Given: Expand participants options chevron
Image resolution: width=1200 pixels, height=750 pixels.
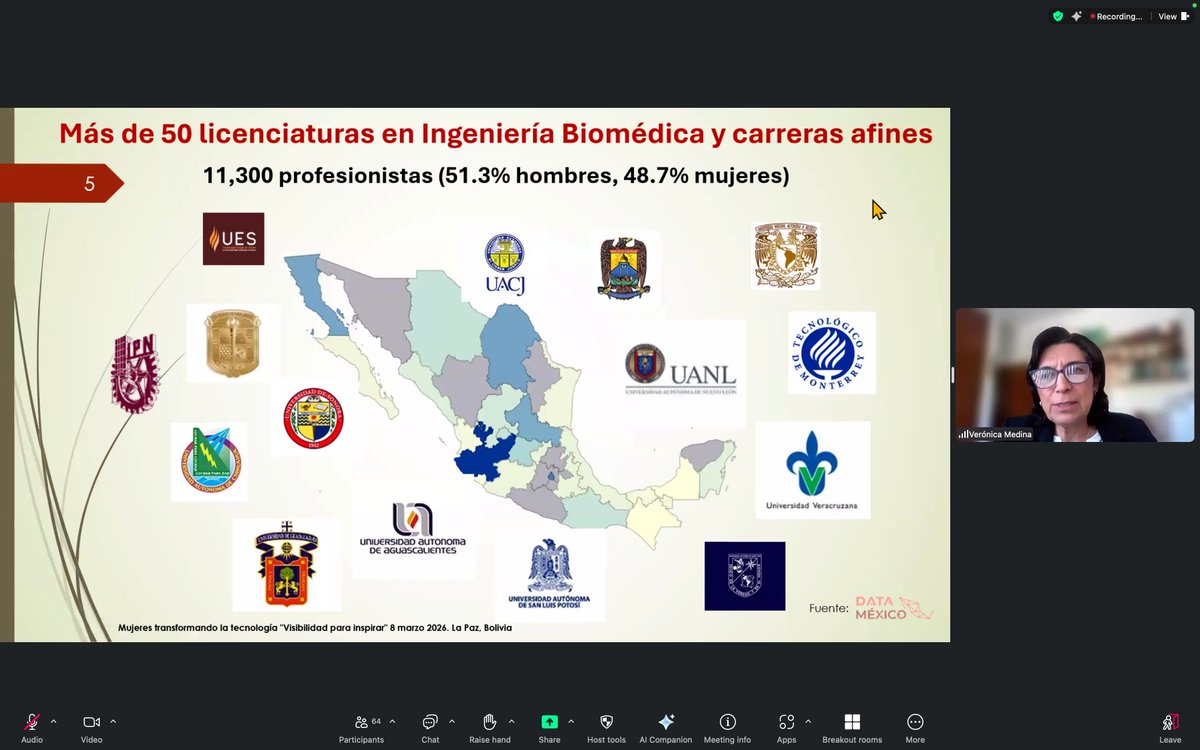Looking at the screenshot, I should pyautogui.click(x=392, y=721).
